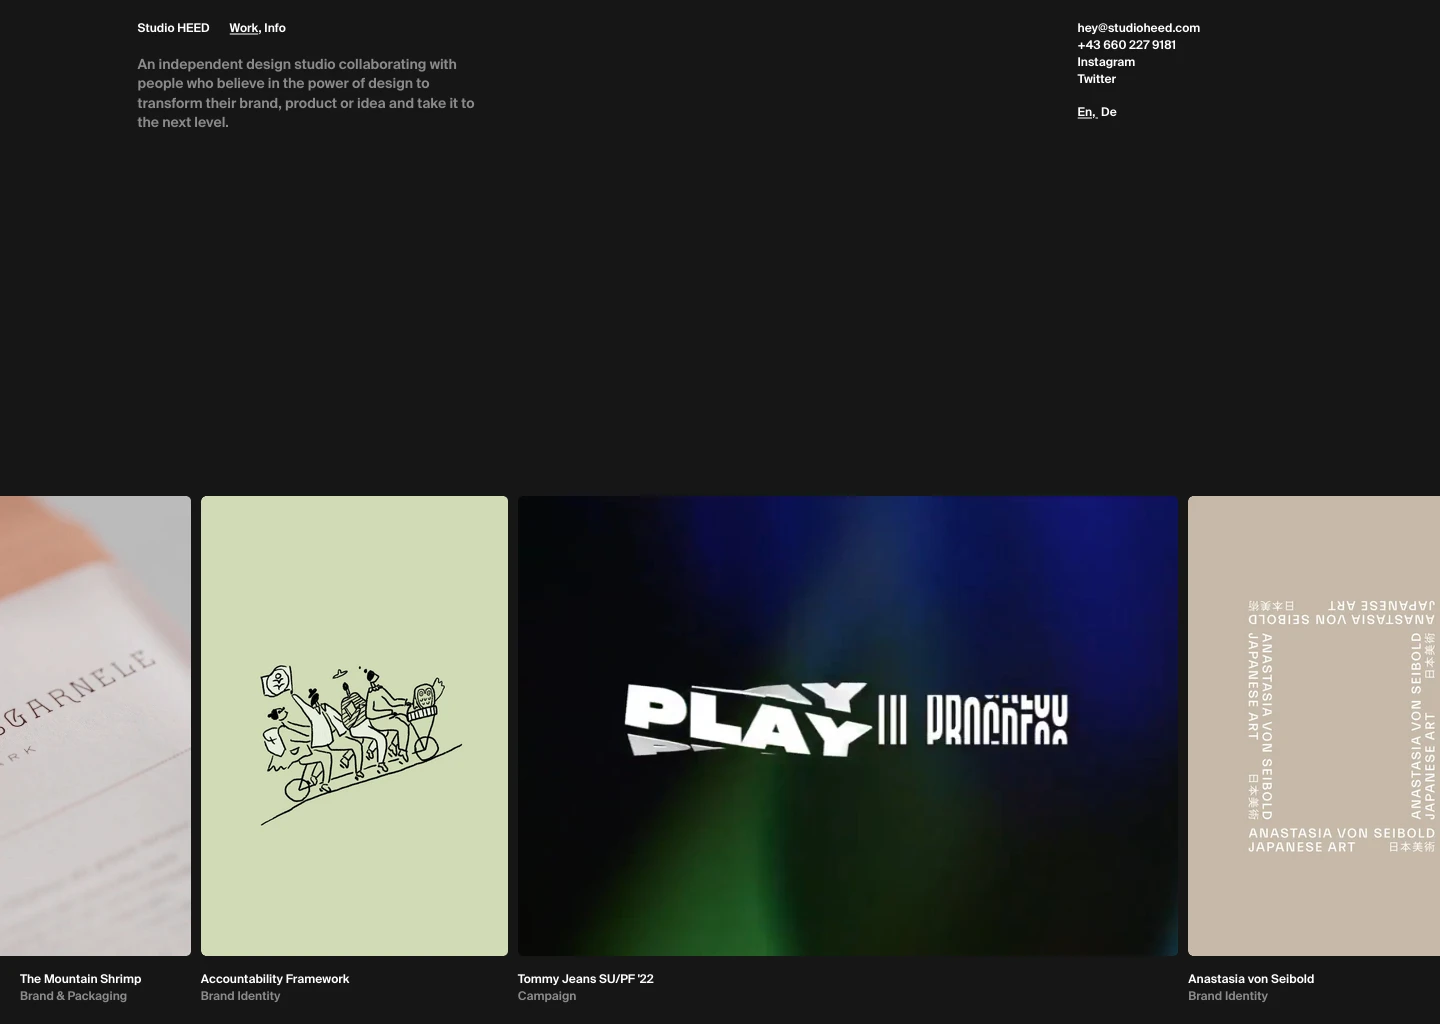Open the Accountability Framework illustration thumbnail
The height and width of the screenshot is (1024, 1440).
tap(354, 725)
